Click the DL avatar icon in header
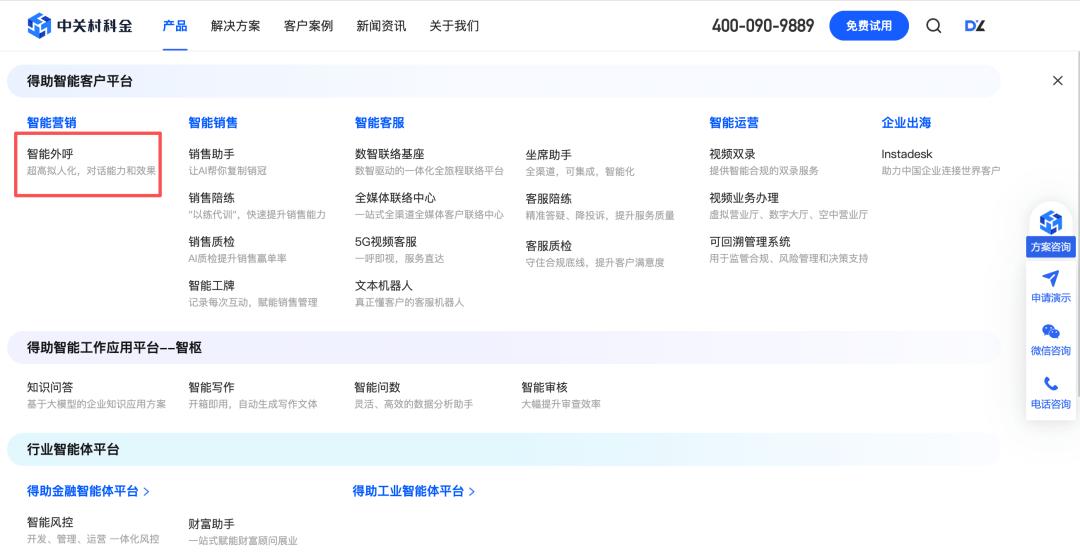The height and width of the screenshot is (552, 1080). point(975,26)
